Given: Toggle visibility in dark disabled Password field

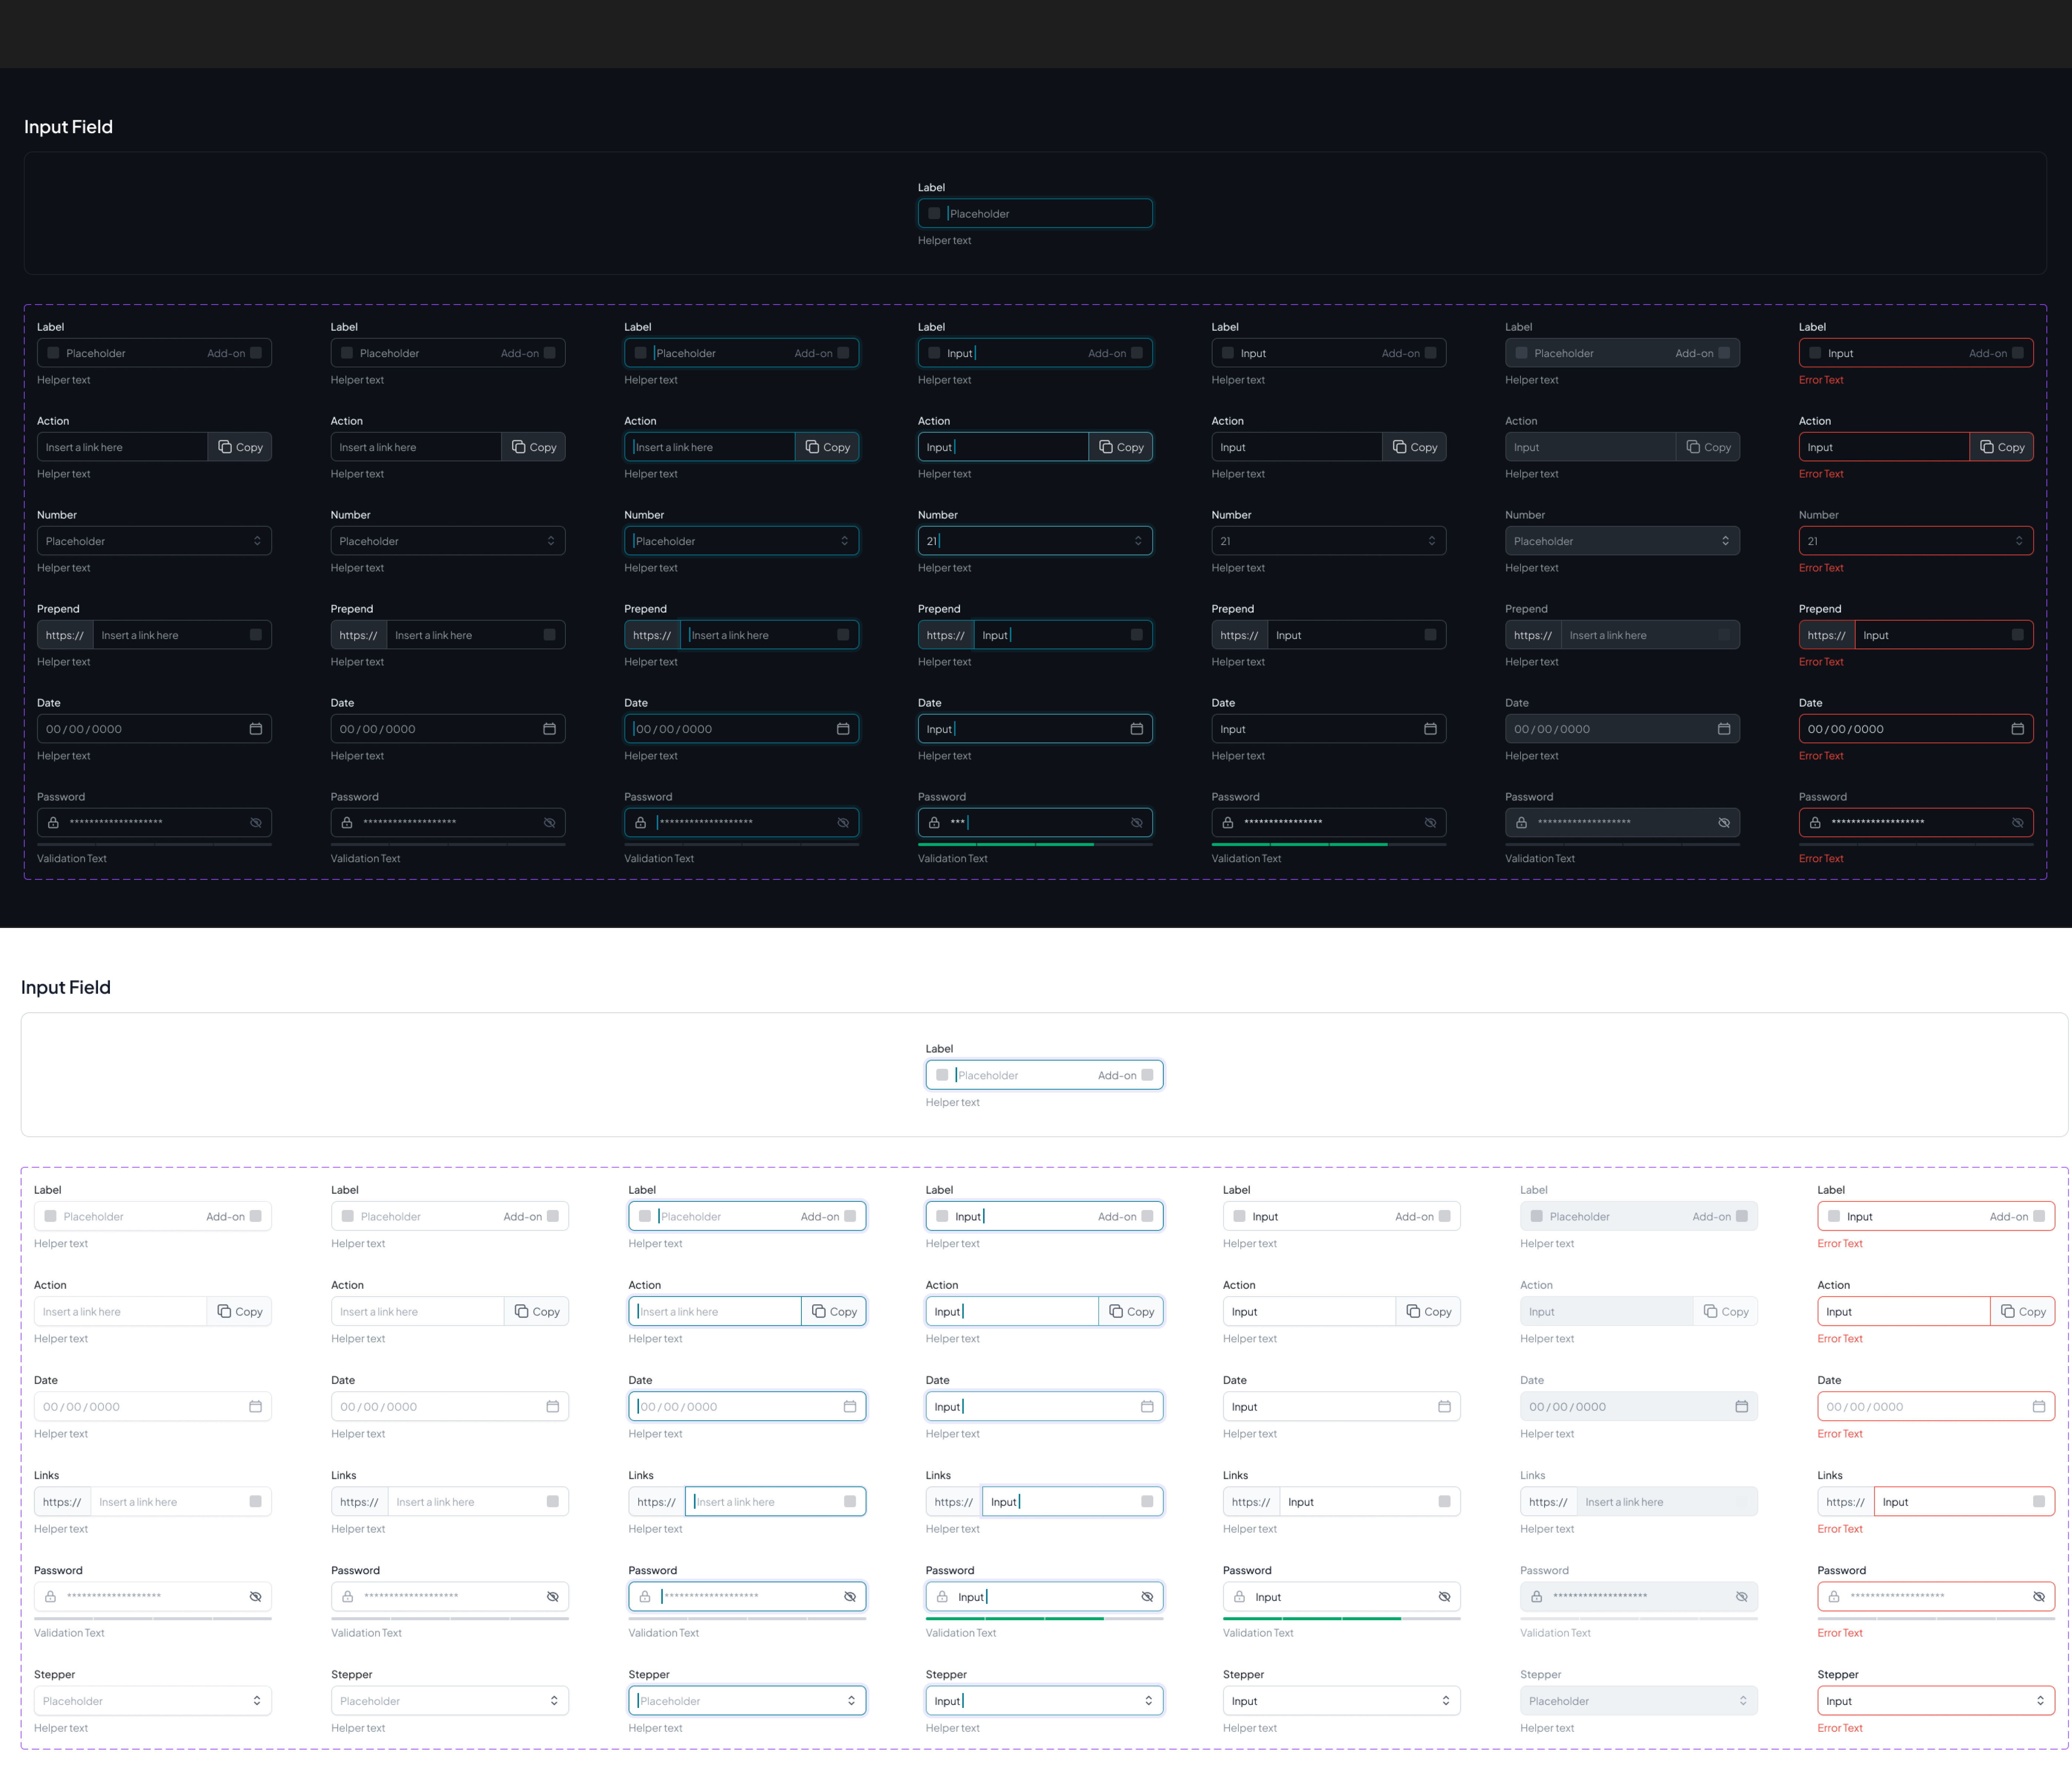Looking at the screenshot, I should (1723, 822).
